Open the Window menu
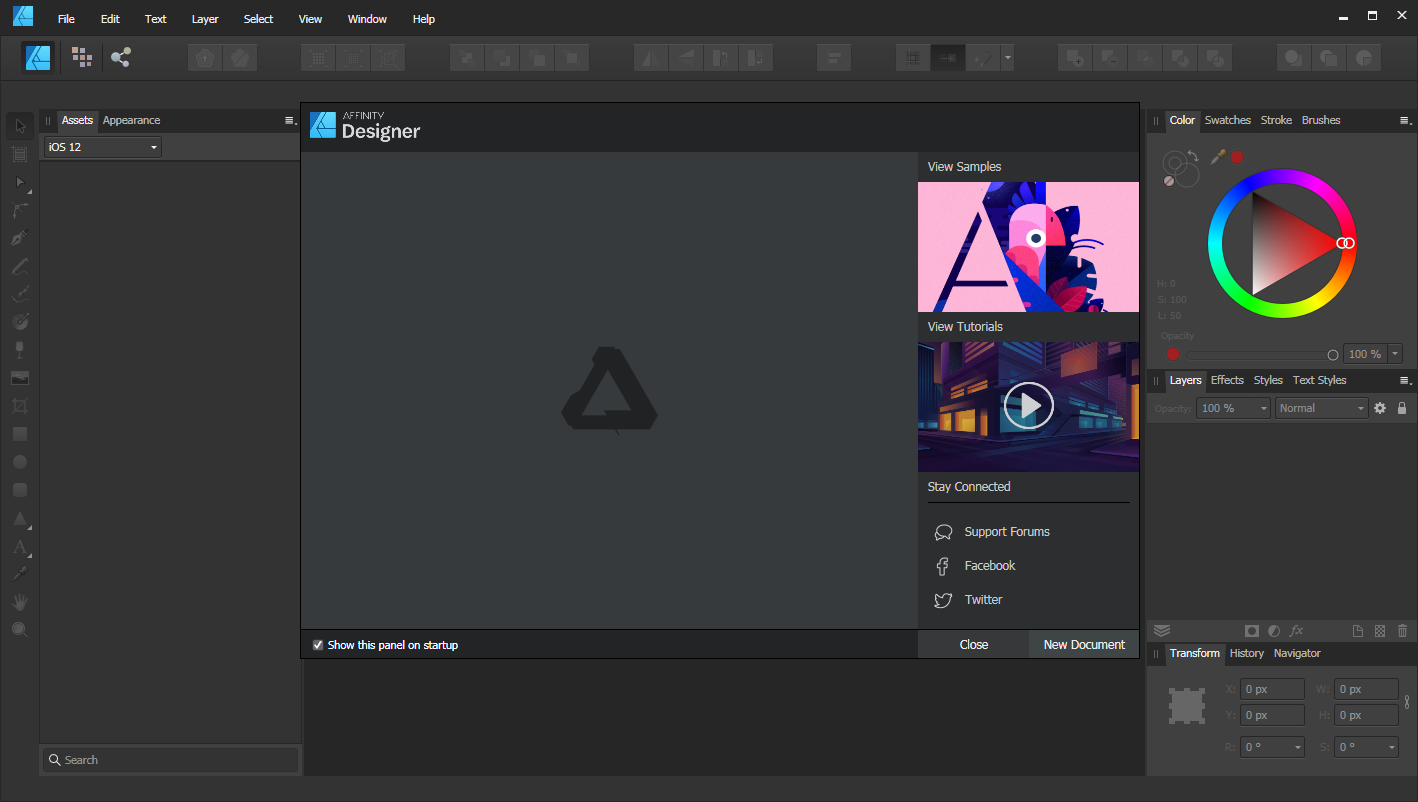This screenshot has width=1418, height=802. tap(367, 19)
